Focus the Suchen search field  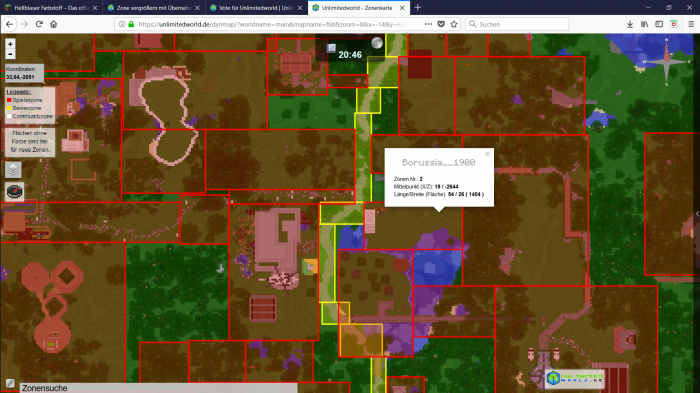click(517, 24)
